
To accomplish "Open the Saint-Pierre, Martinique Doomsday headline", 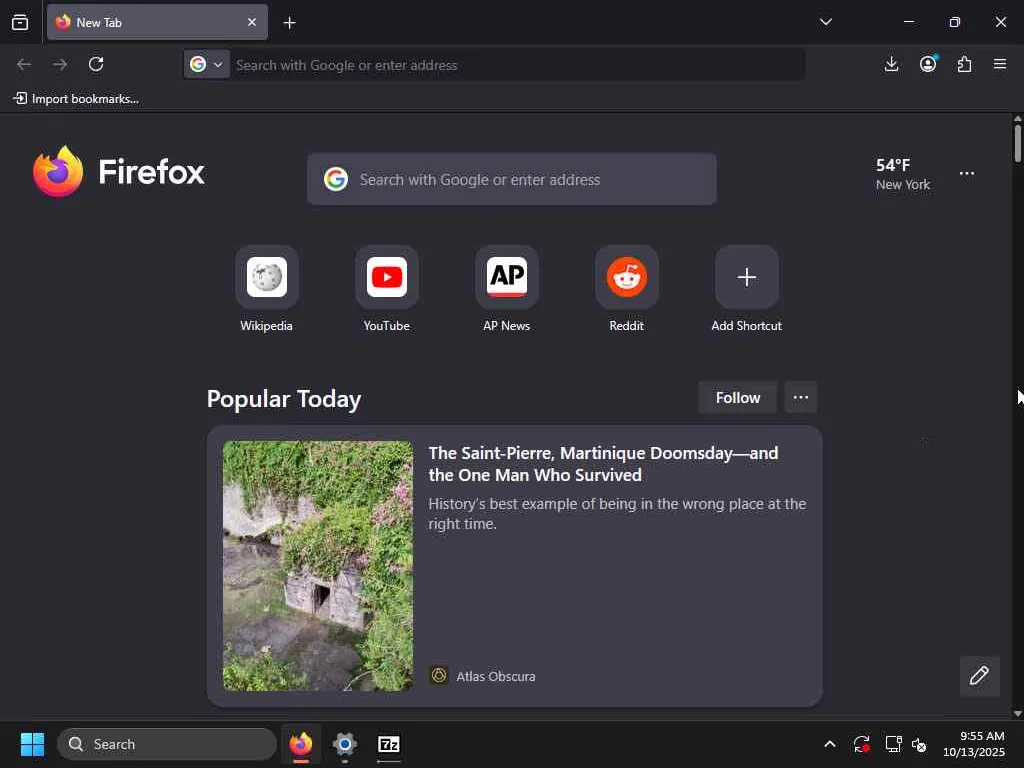I will click(603, 464).
